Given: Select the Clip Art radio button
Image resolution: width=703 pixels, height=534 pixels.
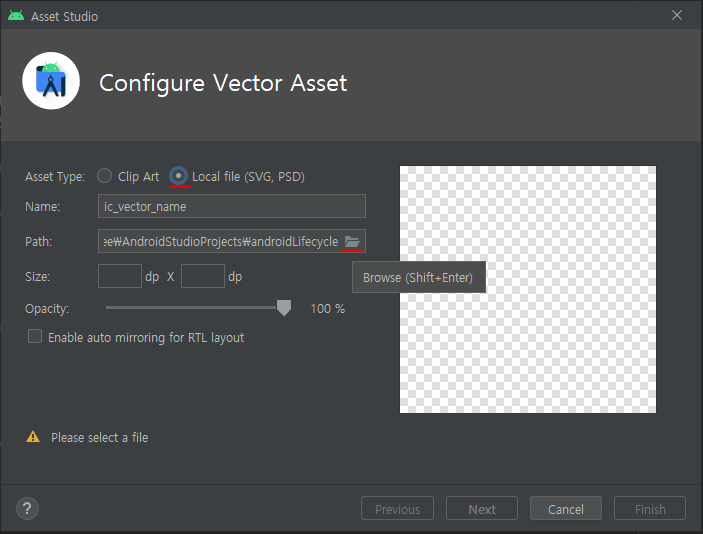Looking at the screenshot, I should point(104,176).
